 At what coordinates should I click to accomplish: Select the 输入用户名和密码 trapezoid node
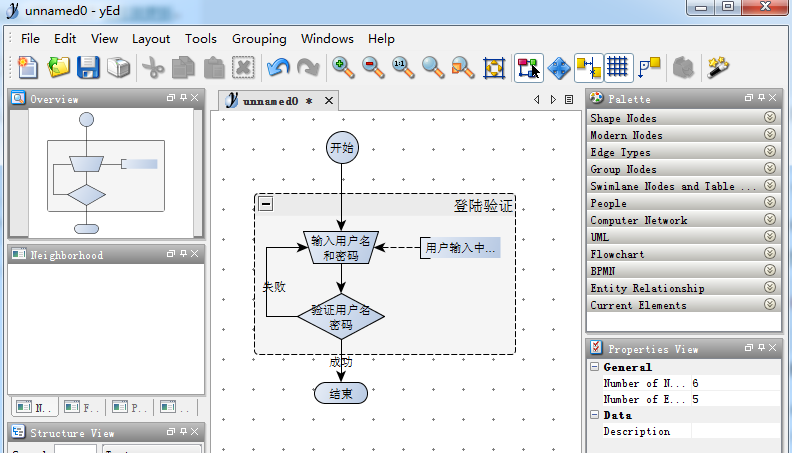[x=341, y=247]
